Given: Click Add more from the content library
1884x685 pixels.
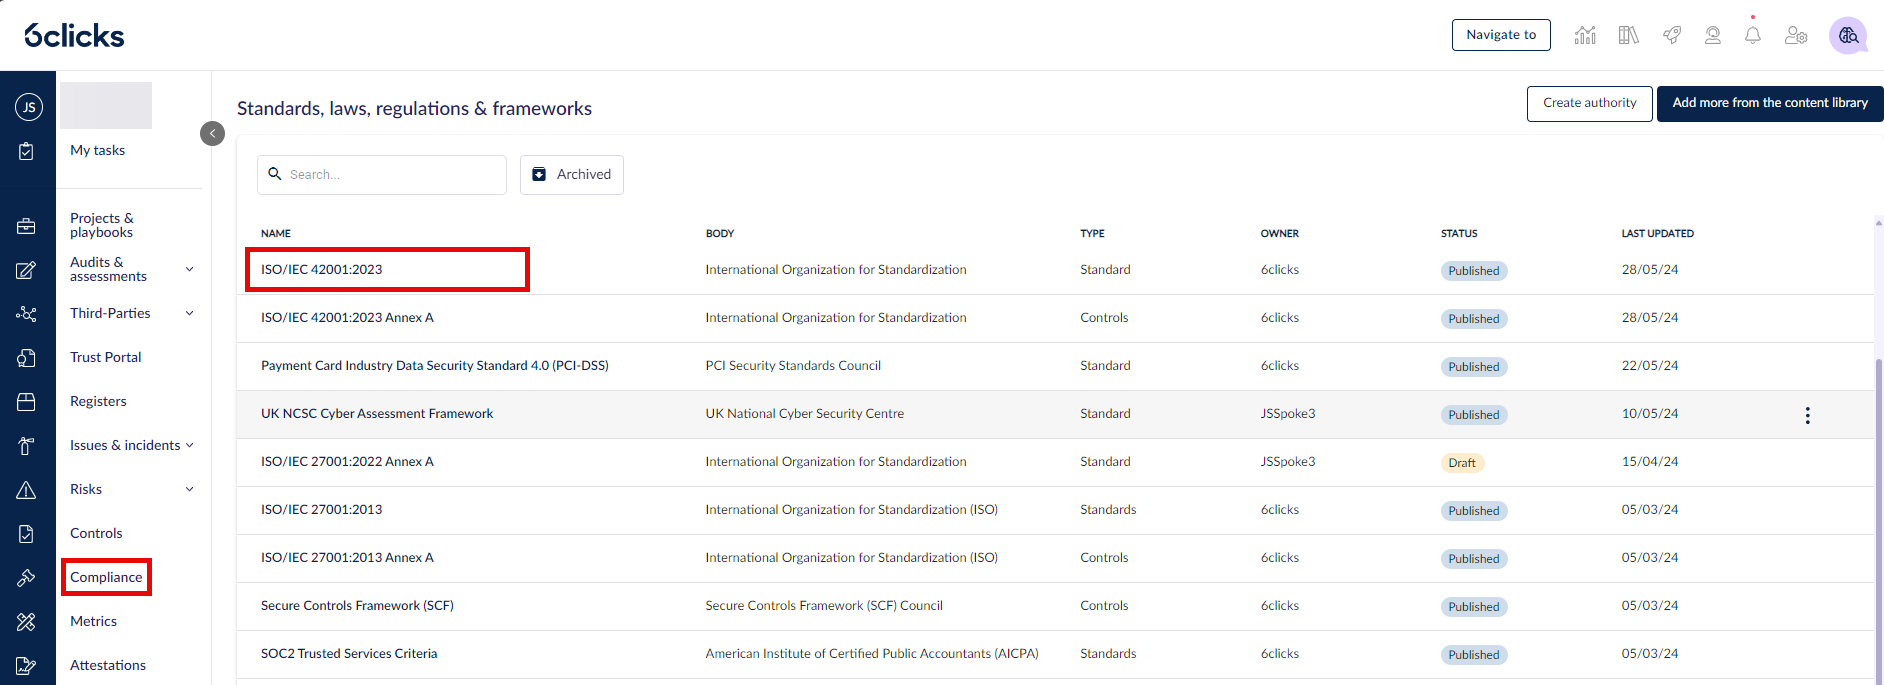Looking at the screenshot, I should coord(1770,103).
